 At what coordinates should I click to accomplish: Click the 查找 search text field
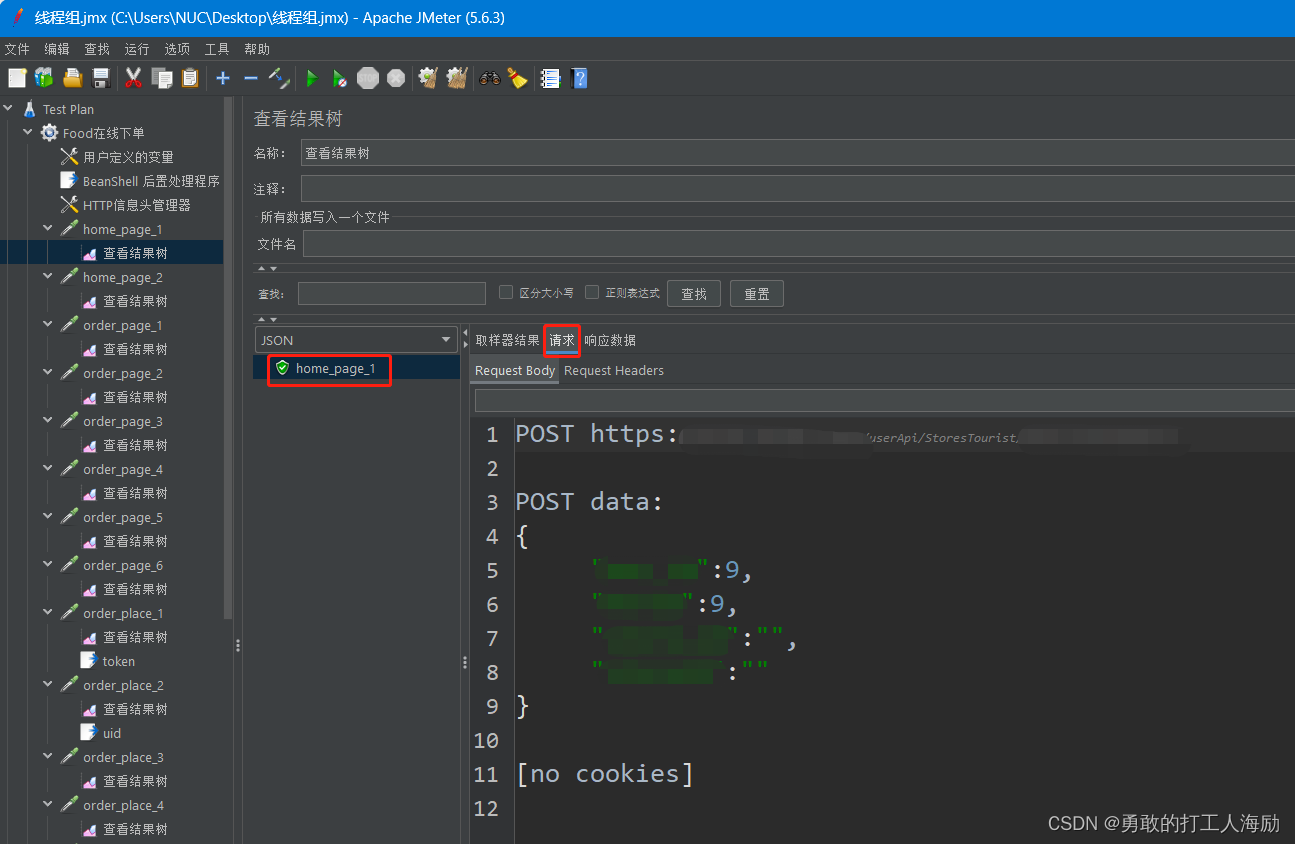pos(391,293)
